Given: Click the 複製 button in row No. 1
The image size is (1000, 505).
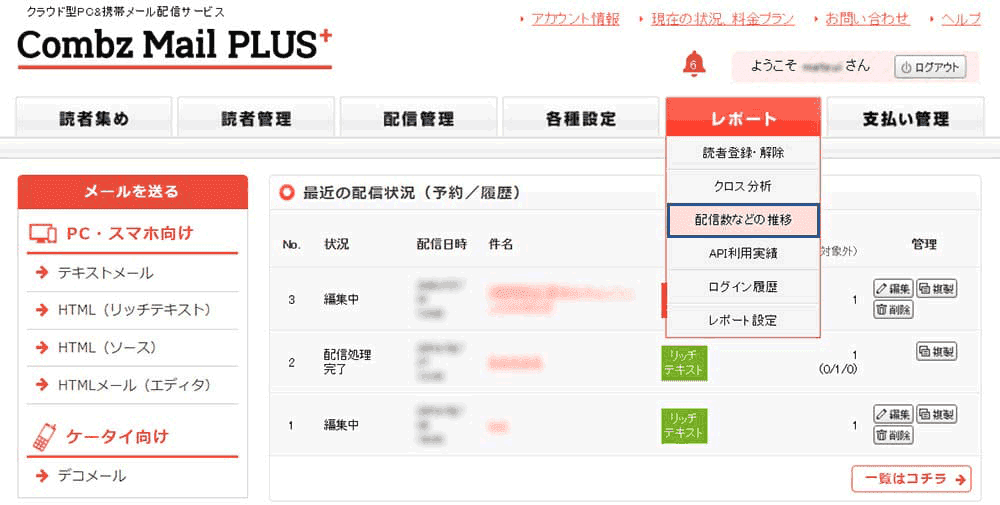Looking at the screenshot, I should [936, 414].
